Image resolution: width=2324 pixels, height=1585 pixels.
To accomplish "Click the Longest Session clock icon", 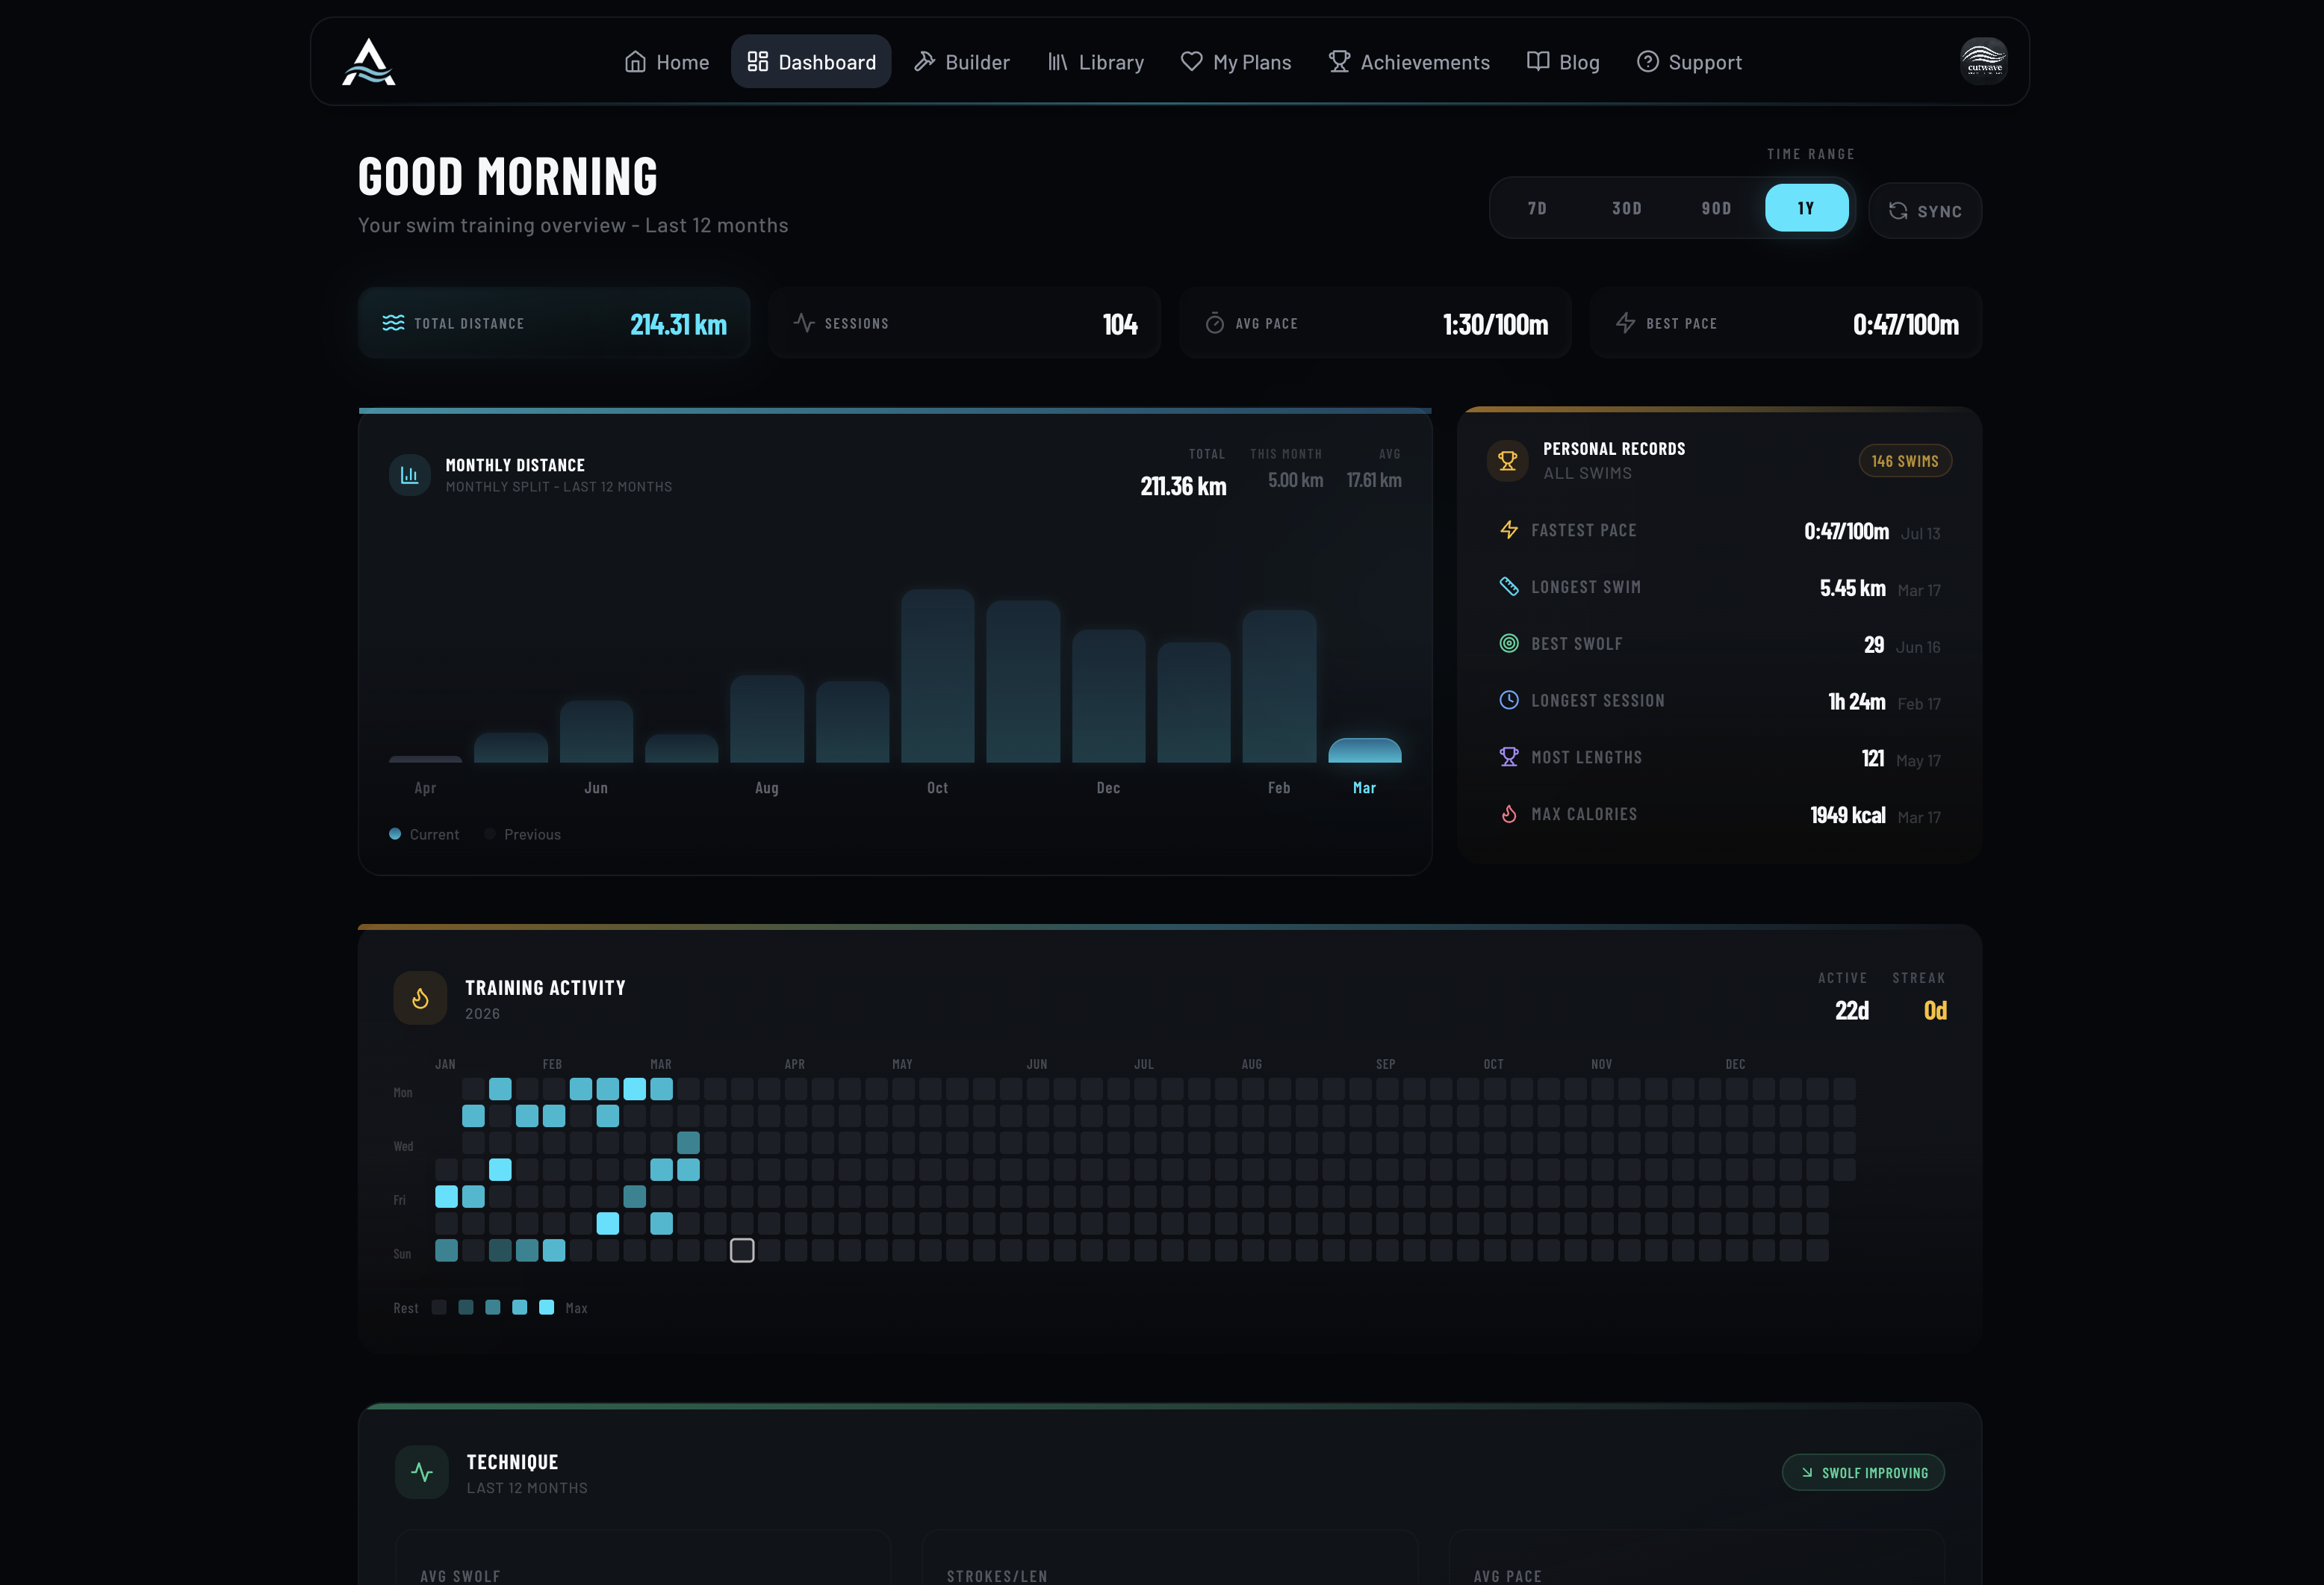I will tap(1509, 700).
